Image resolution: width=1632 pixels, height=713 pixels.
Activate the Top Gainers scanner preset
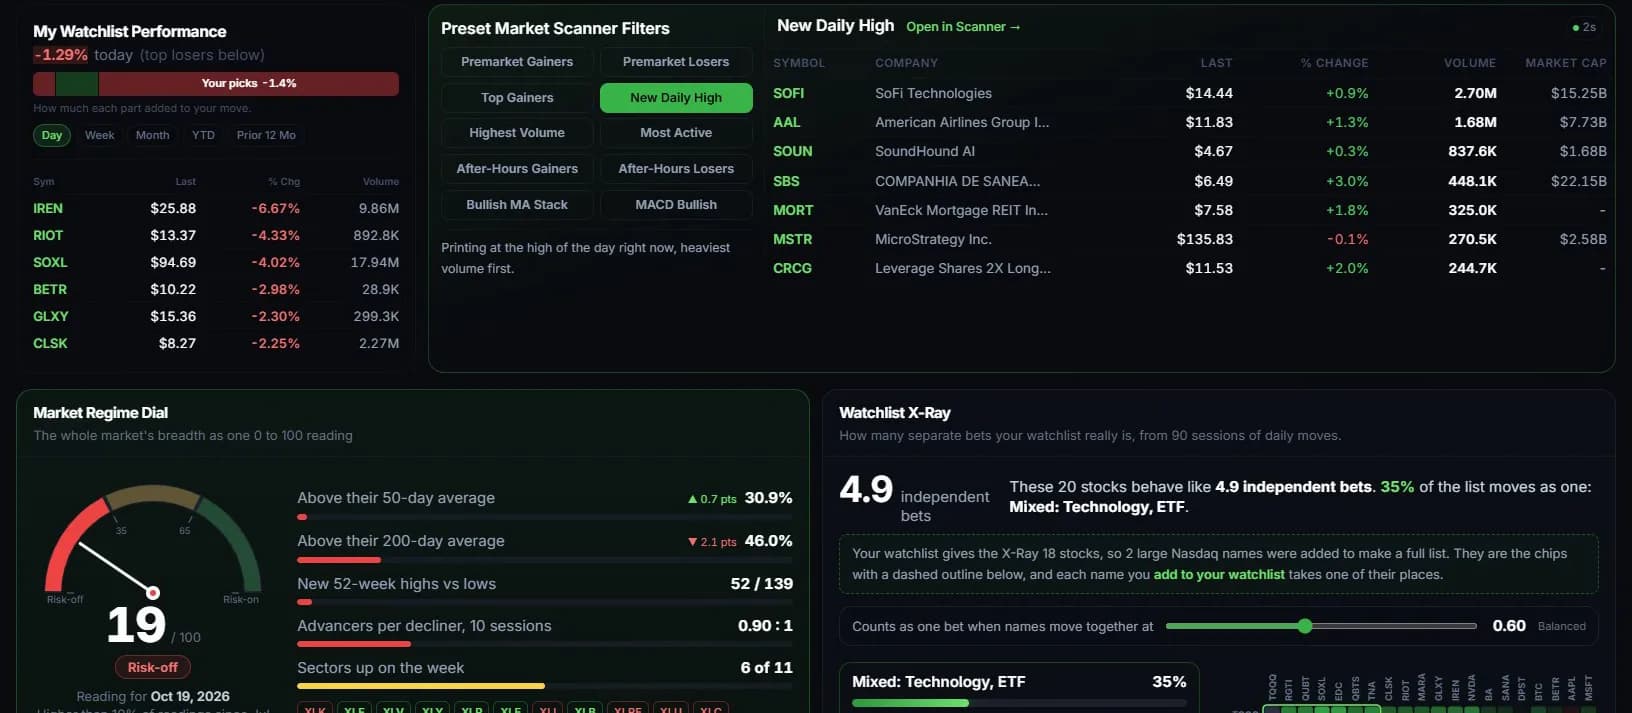[517, 98]
